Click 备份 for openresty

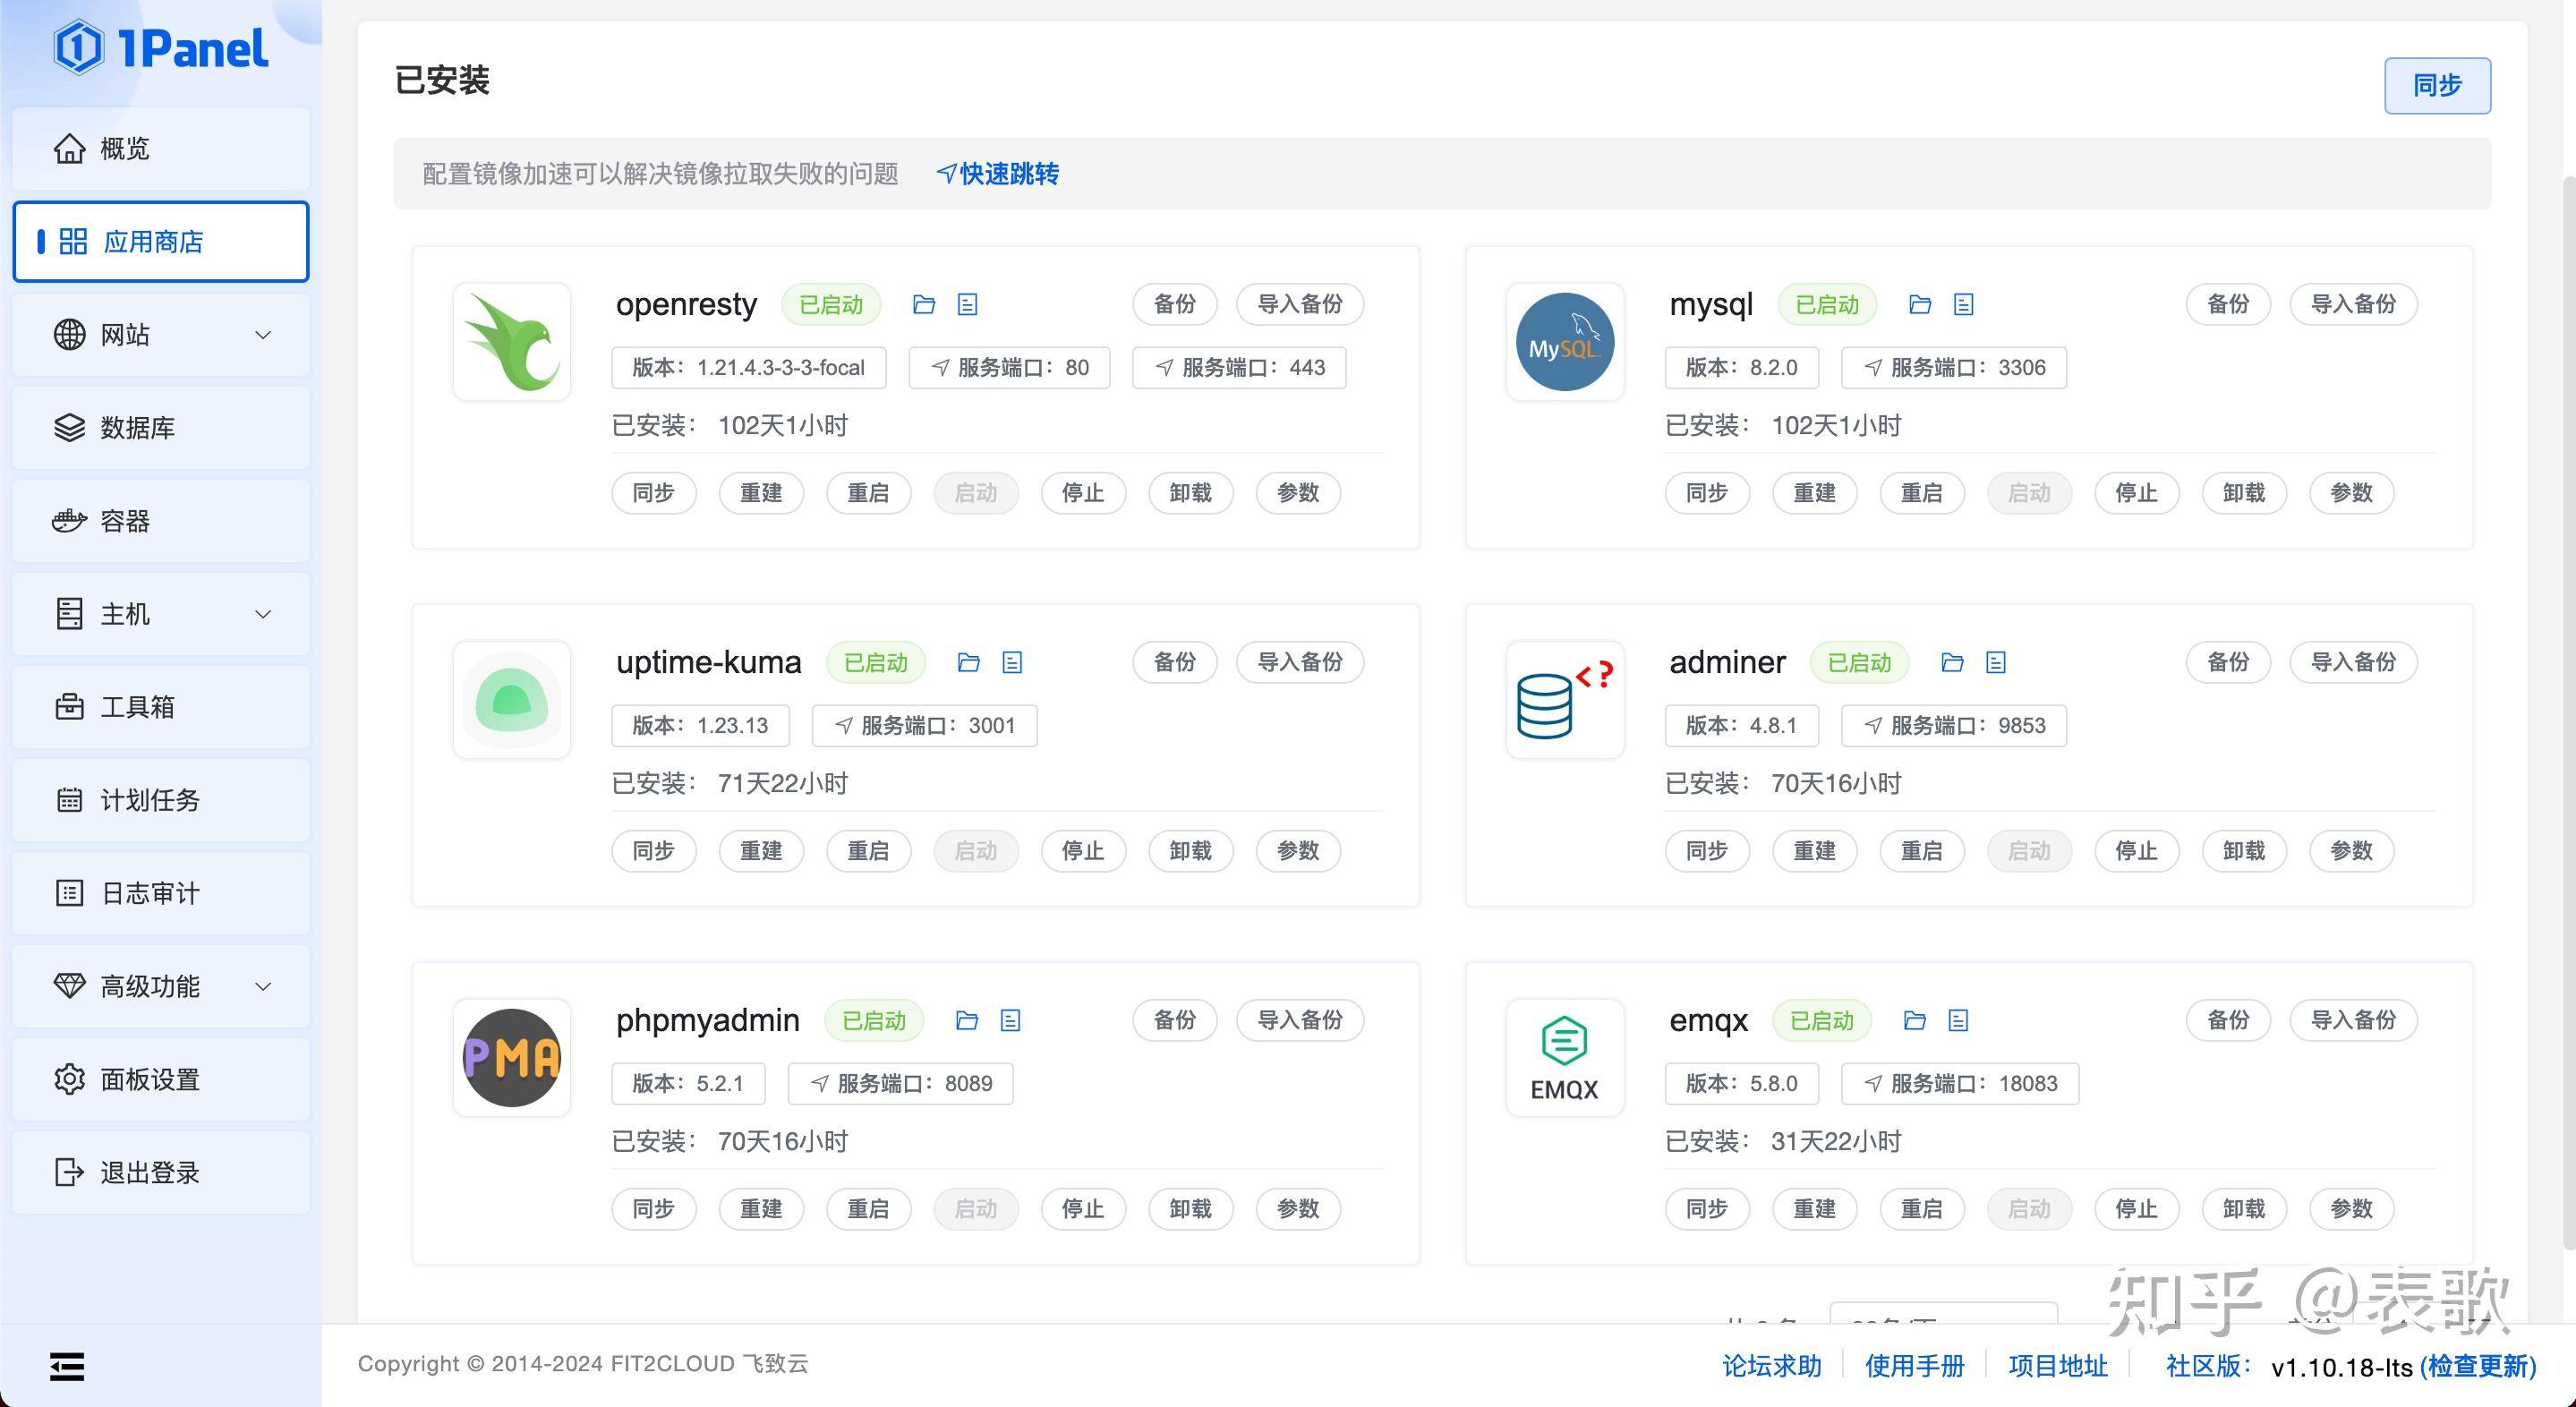click(x=1175, y=304)
